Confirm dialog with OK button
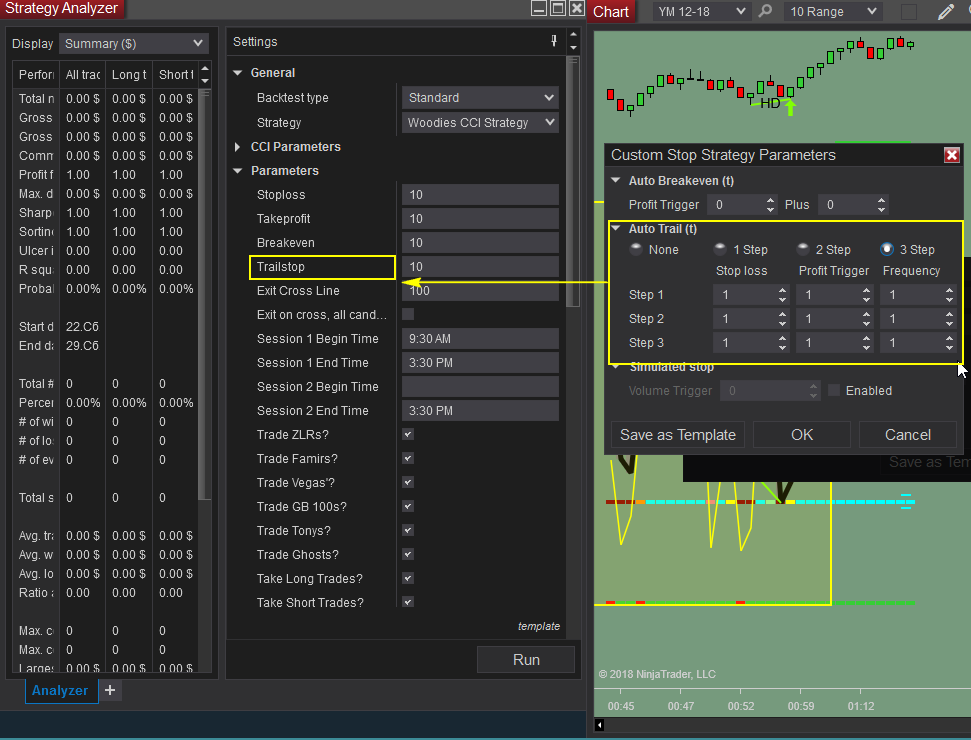This screenshot has width=971, height=740. coord(802,435)
